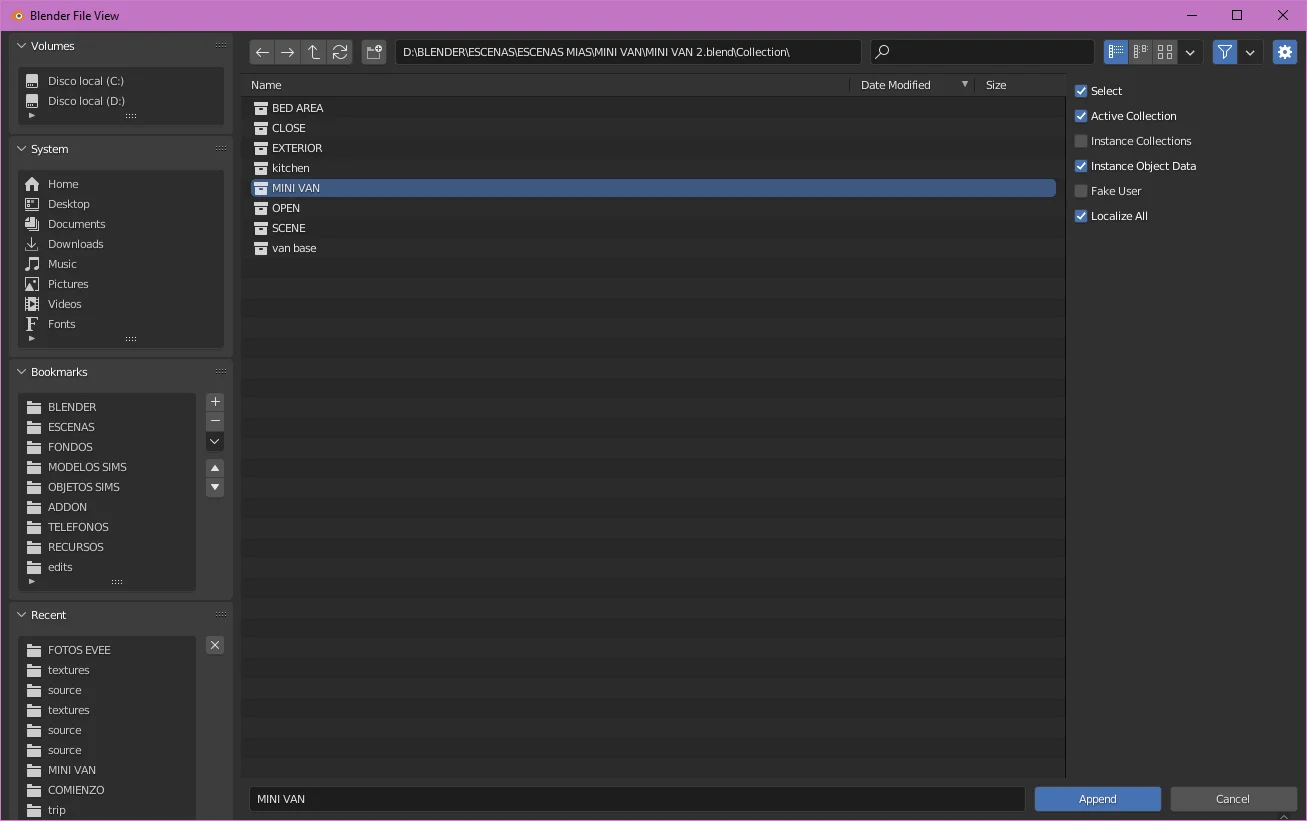Add a new bookmark with plus
The width and height of the screenshot is (1307, 821).
pyautogui.click(x=215, y=402)
